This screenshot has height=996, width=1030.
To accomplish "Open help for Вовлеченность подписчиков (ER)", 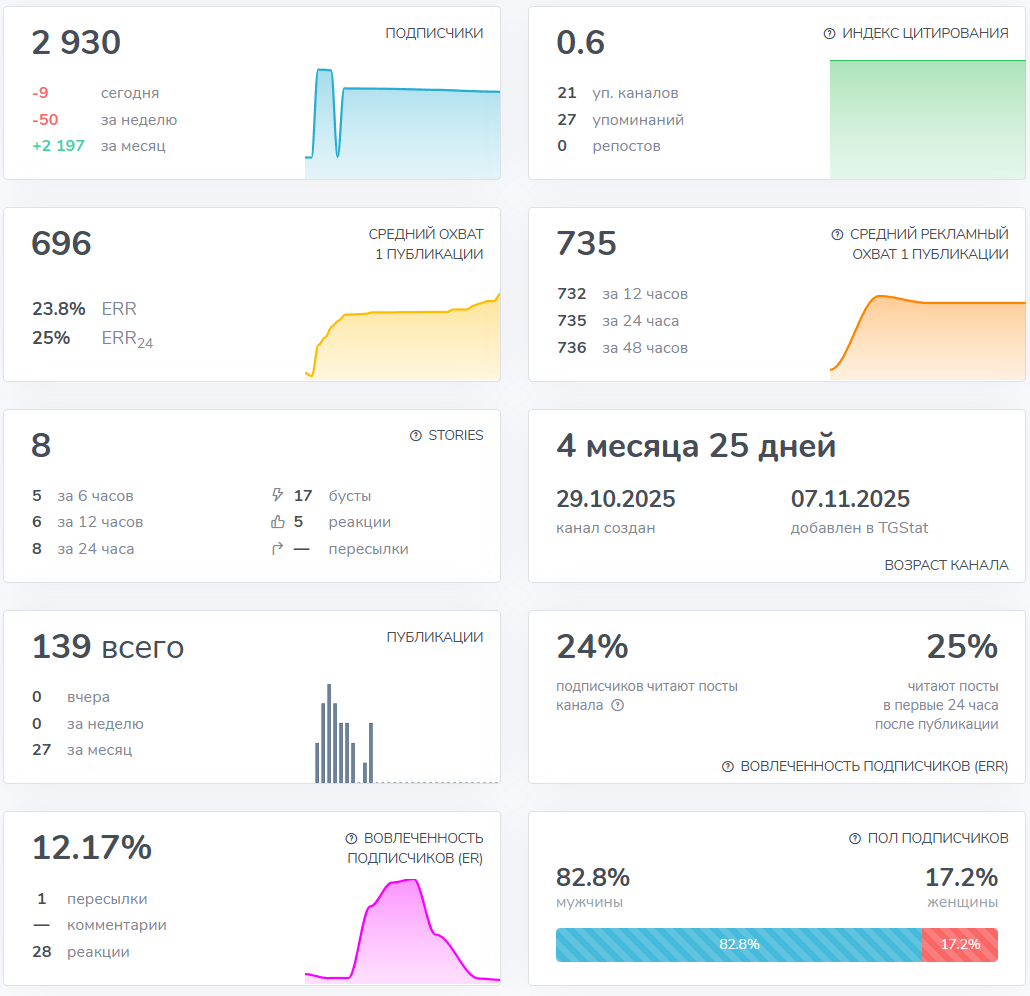I will 350,837.
